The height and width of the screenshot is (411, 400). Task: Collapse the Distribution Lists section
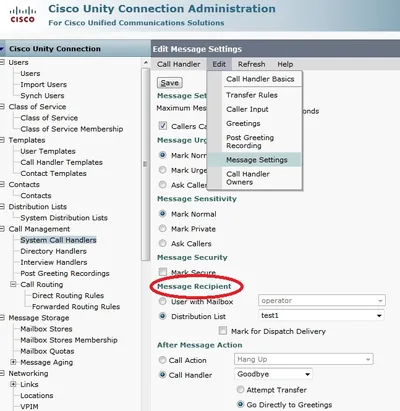[x=2, y=207]
